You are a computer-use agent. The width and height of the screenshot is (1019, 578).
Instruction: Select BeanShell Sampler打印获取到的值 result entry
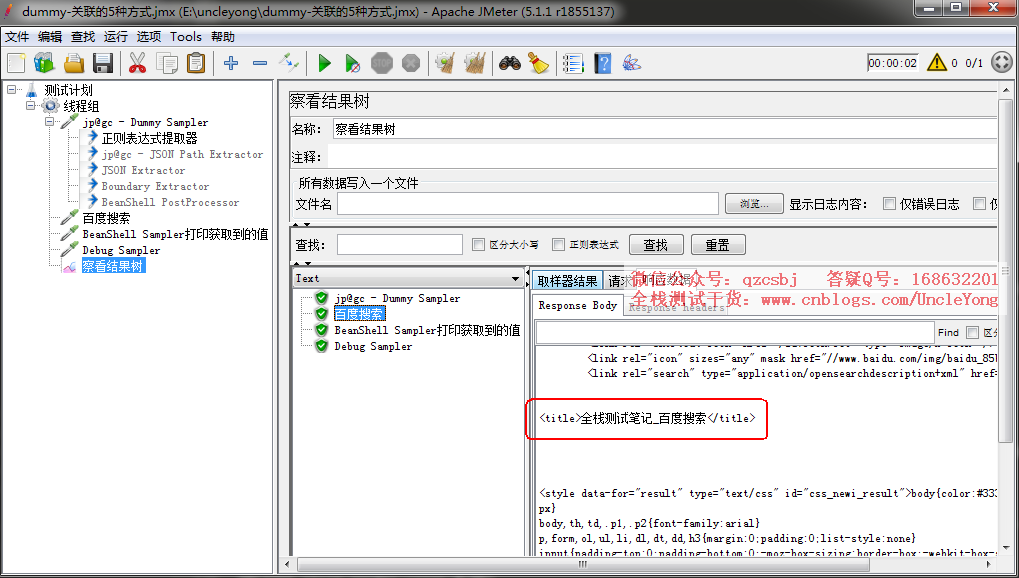[x=427, y=330]
